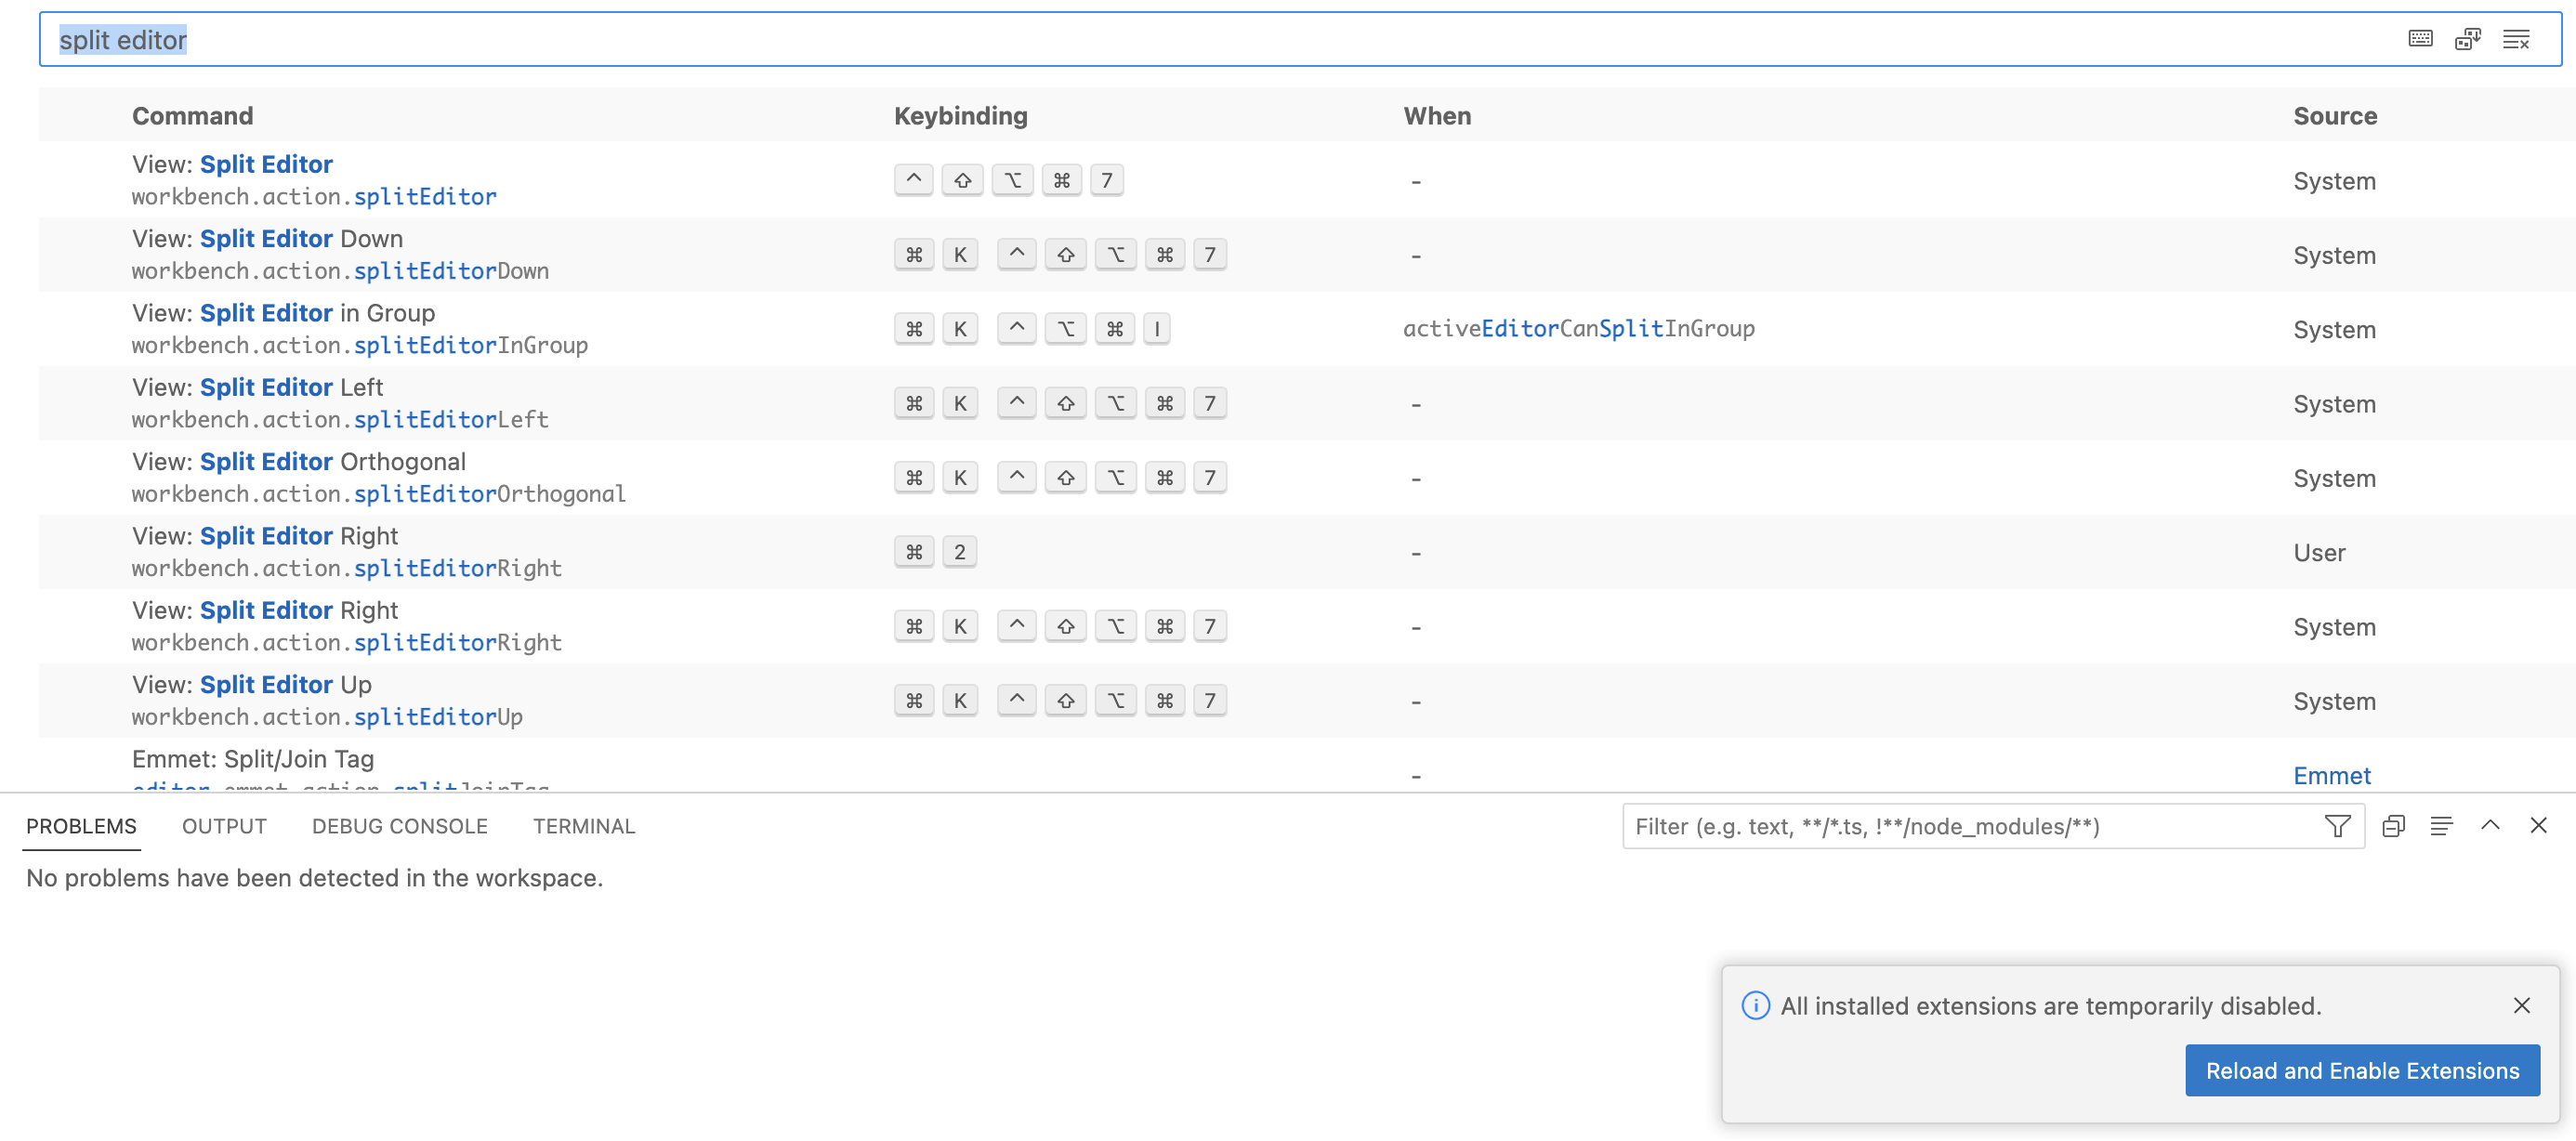
Task: Click the Emmet source link
Action: [x=2331, y=775]
